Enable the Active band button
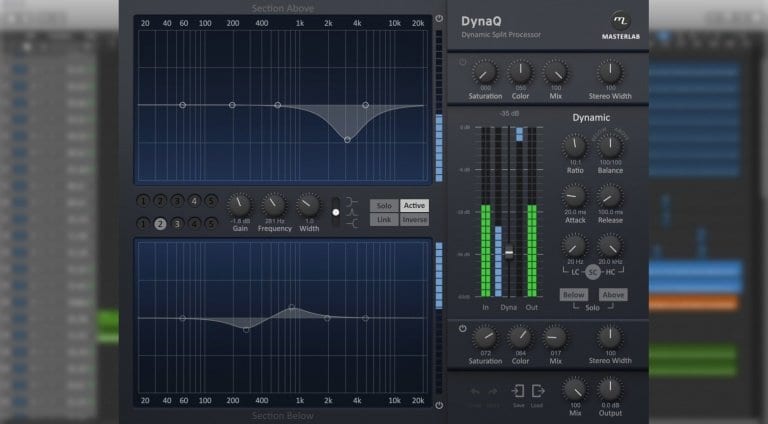768x424 pixels. click(x=414, y=205)
